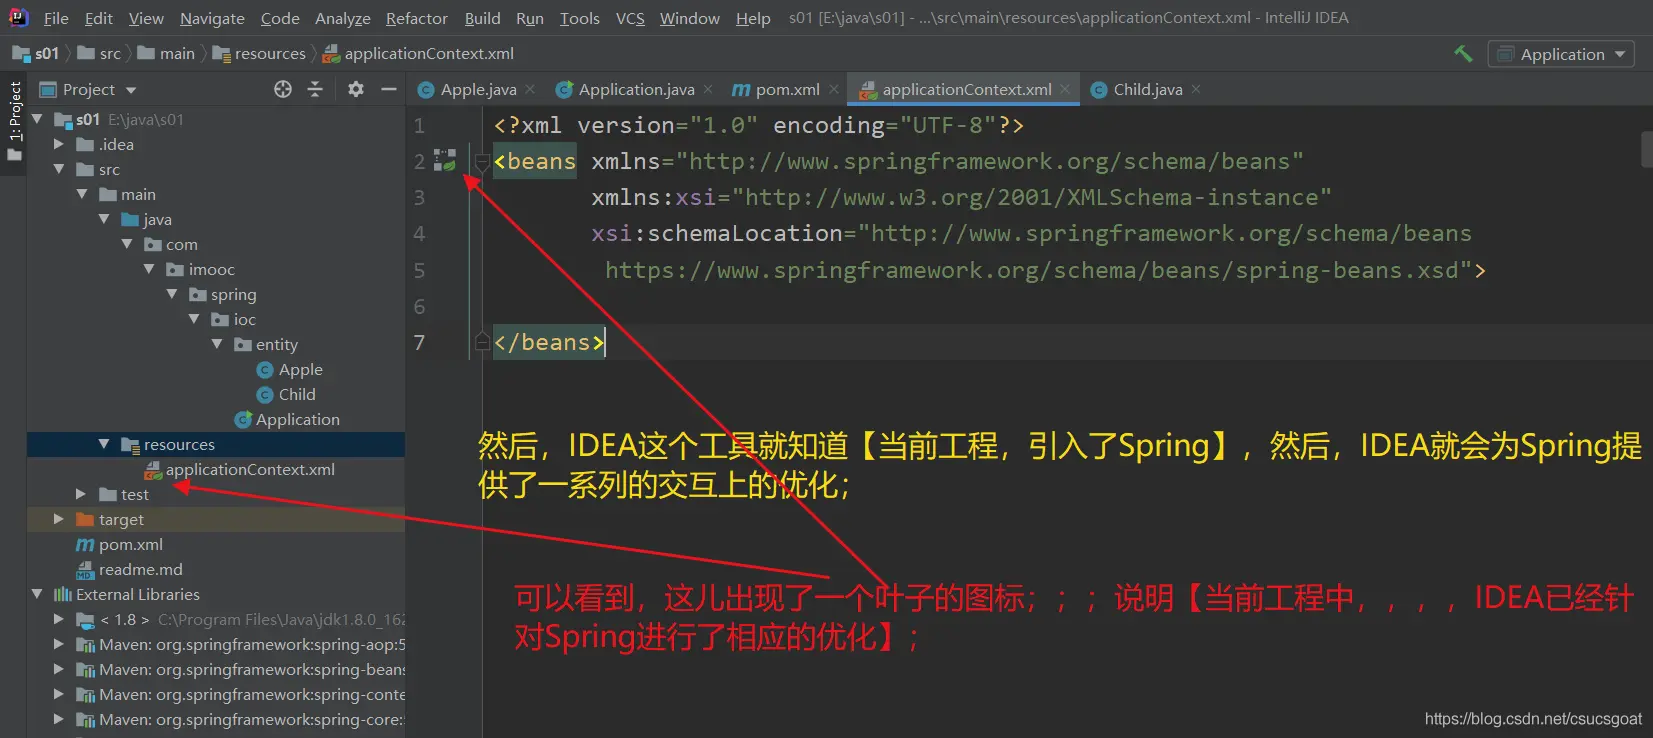Screen dimensions: 1653x738
Task: Open the File menu
Action: click(x=56, y=18)
